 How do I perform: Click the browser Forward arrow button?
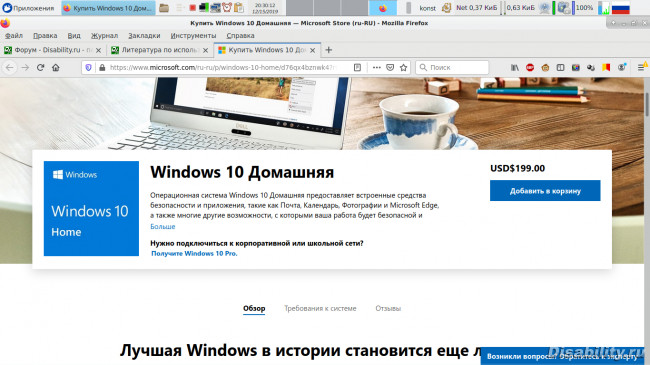pyautogui.click(x=25, y=67)
